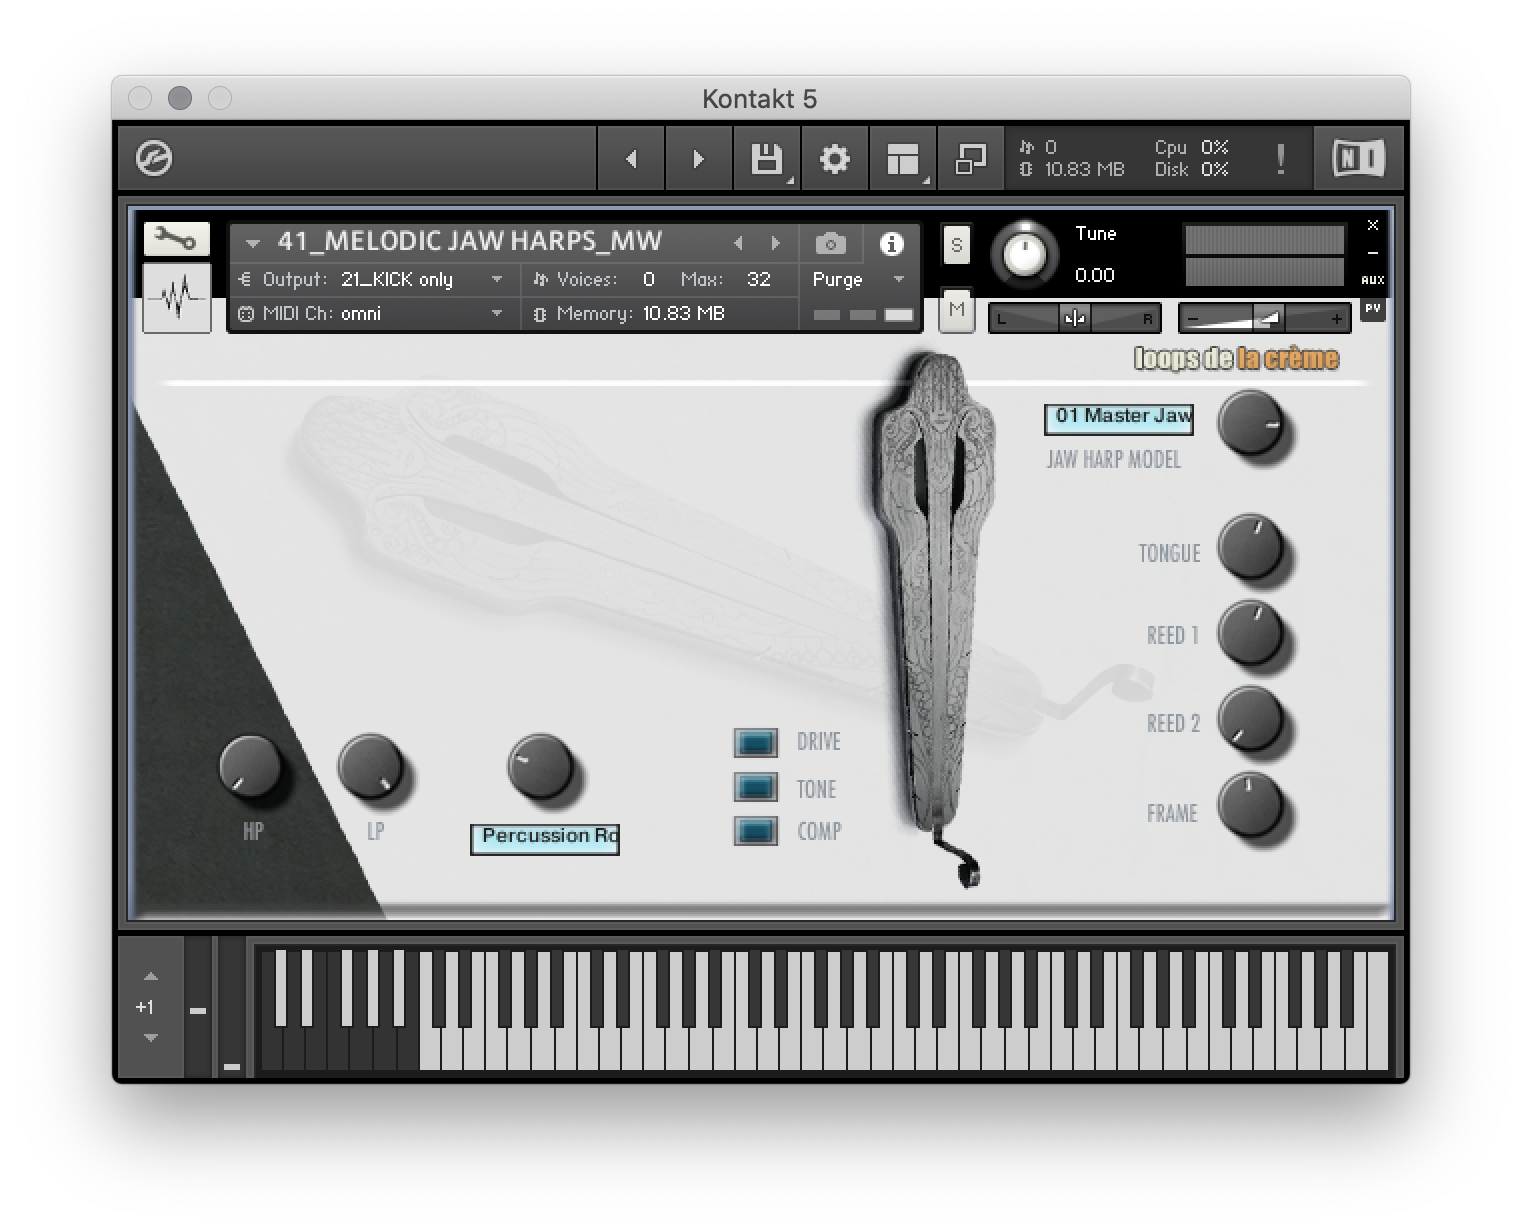Image resolution: width=1522 pixels, height=1232 pixels.
Task: Click the Max voices value 32
Action: (759, 280)
